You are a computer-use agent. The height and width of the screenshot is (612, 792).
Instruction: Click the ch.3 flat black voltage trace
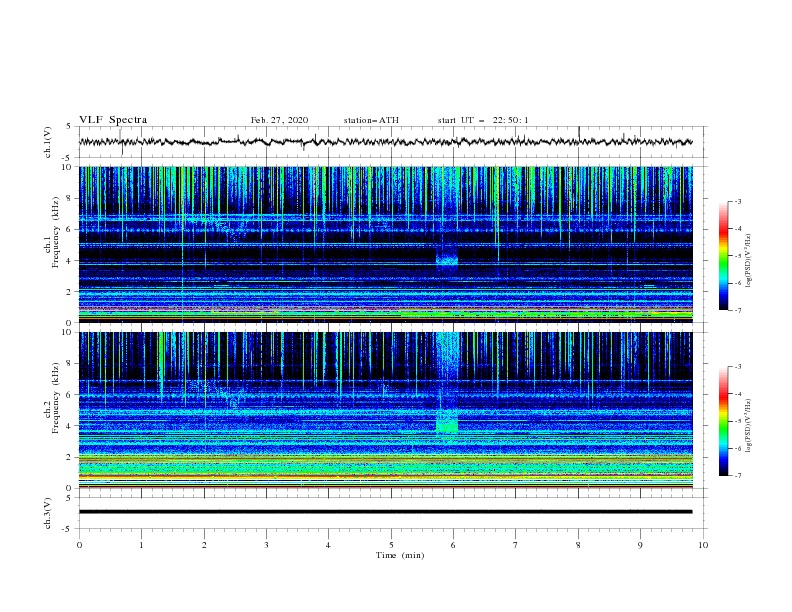pos(385,512)
